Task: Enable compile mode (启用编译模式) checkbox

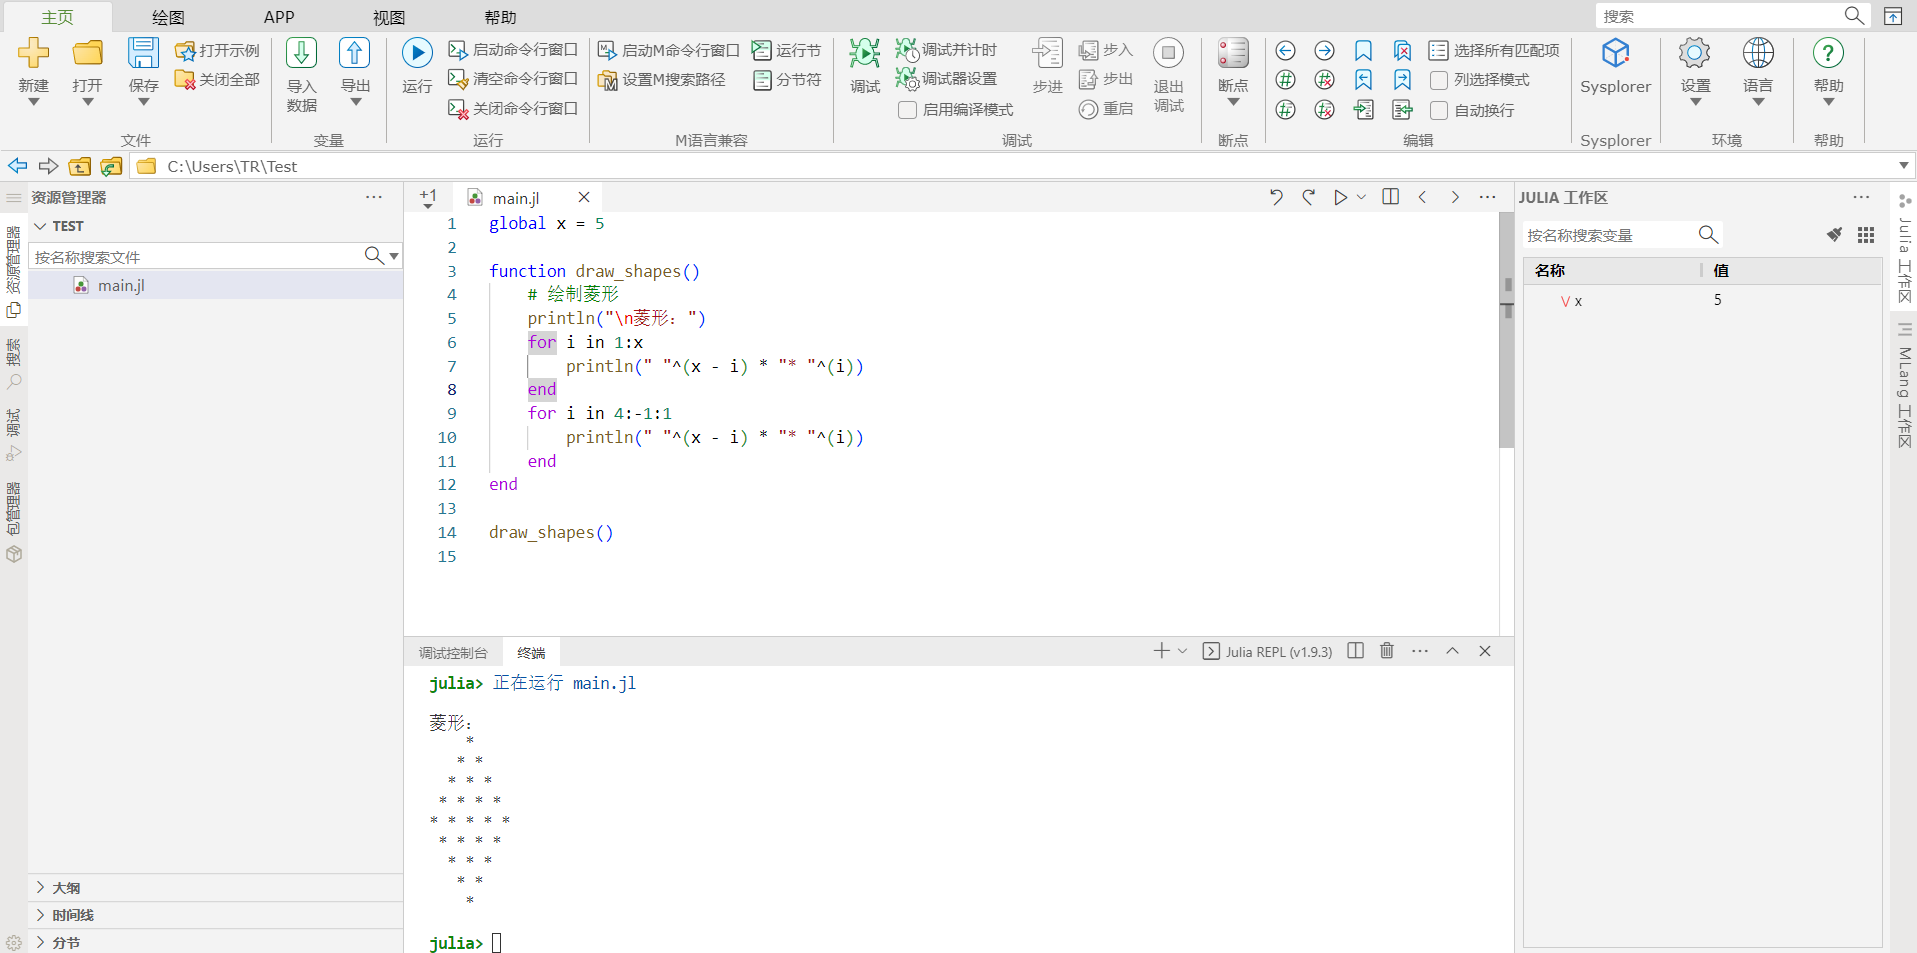Action: (x=908, y=110)
